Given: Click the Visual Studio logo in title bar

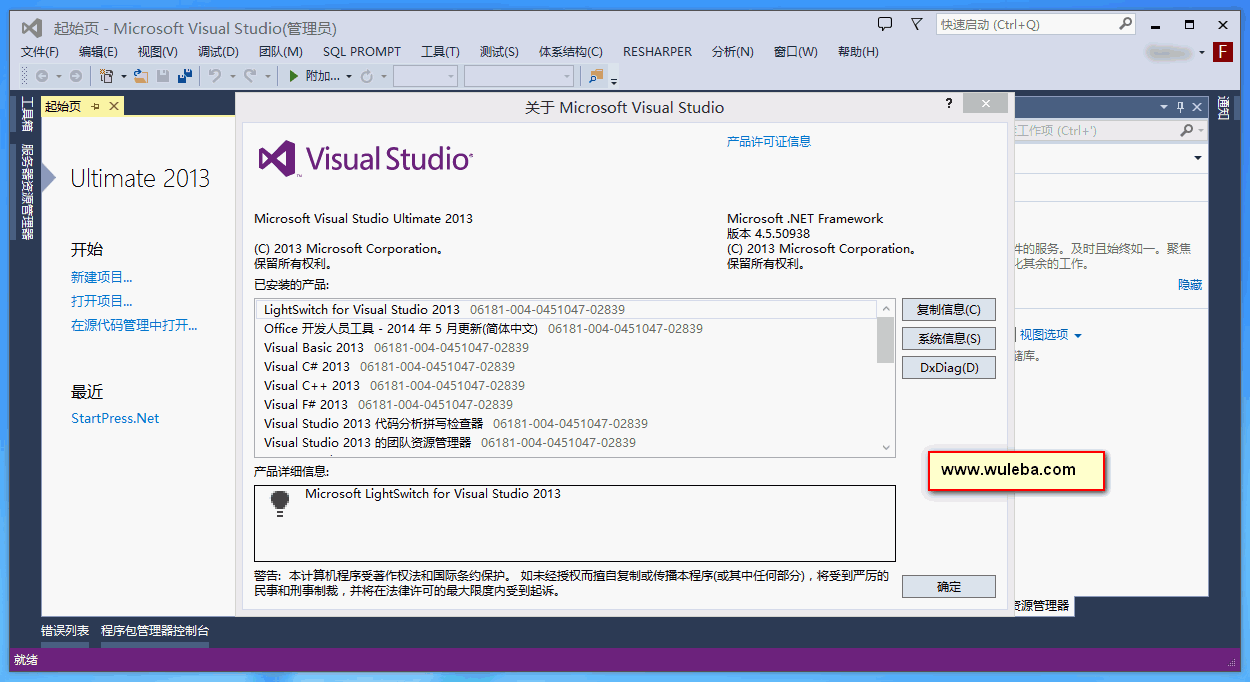Looking at the screenshot, I should (31, 27).
